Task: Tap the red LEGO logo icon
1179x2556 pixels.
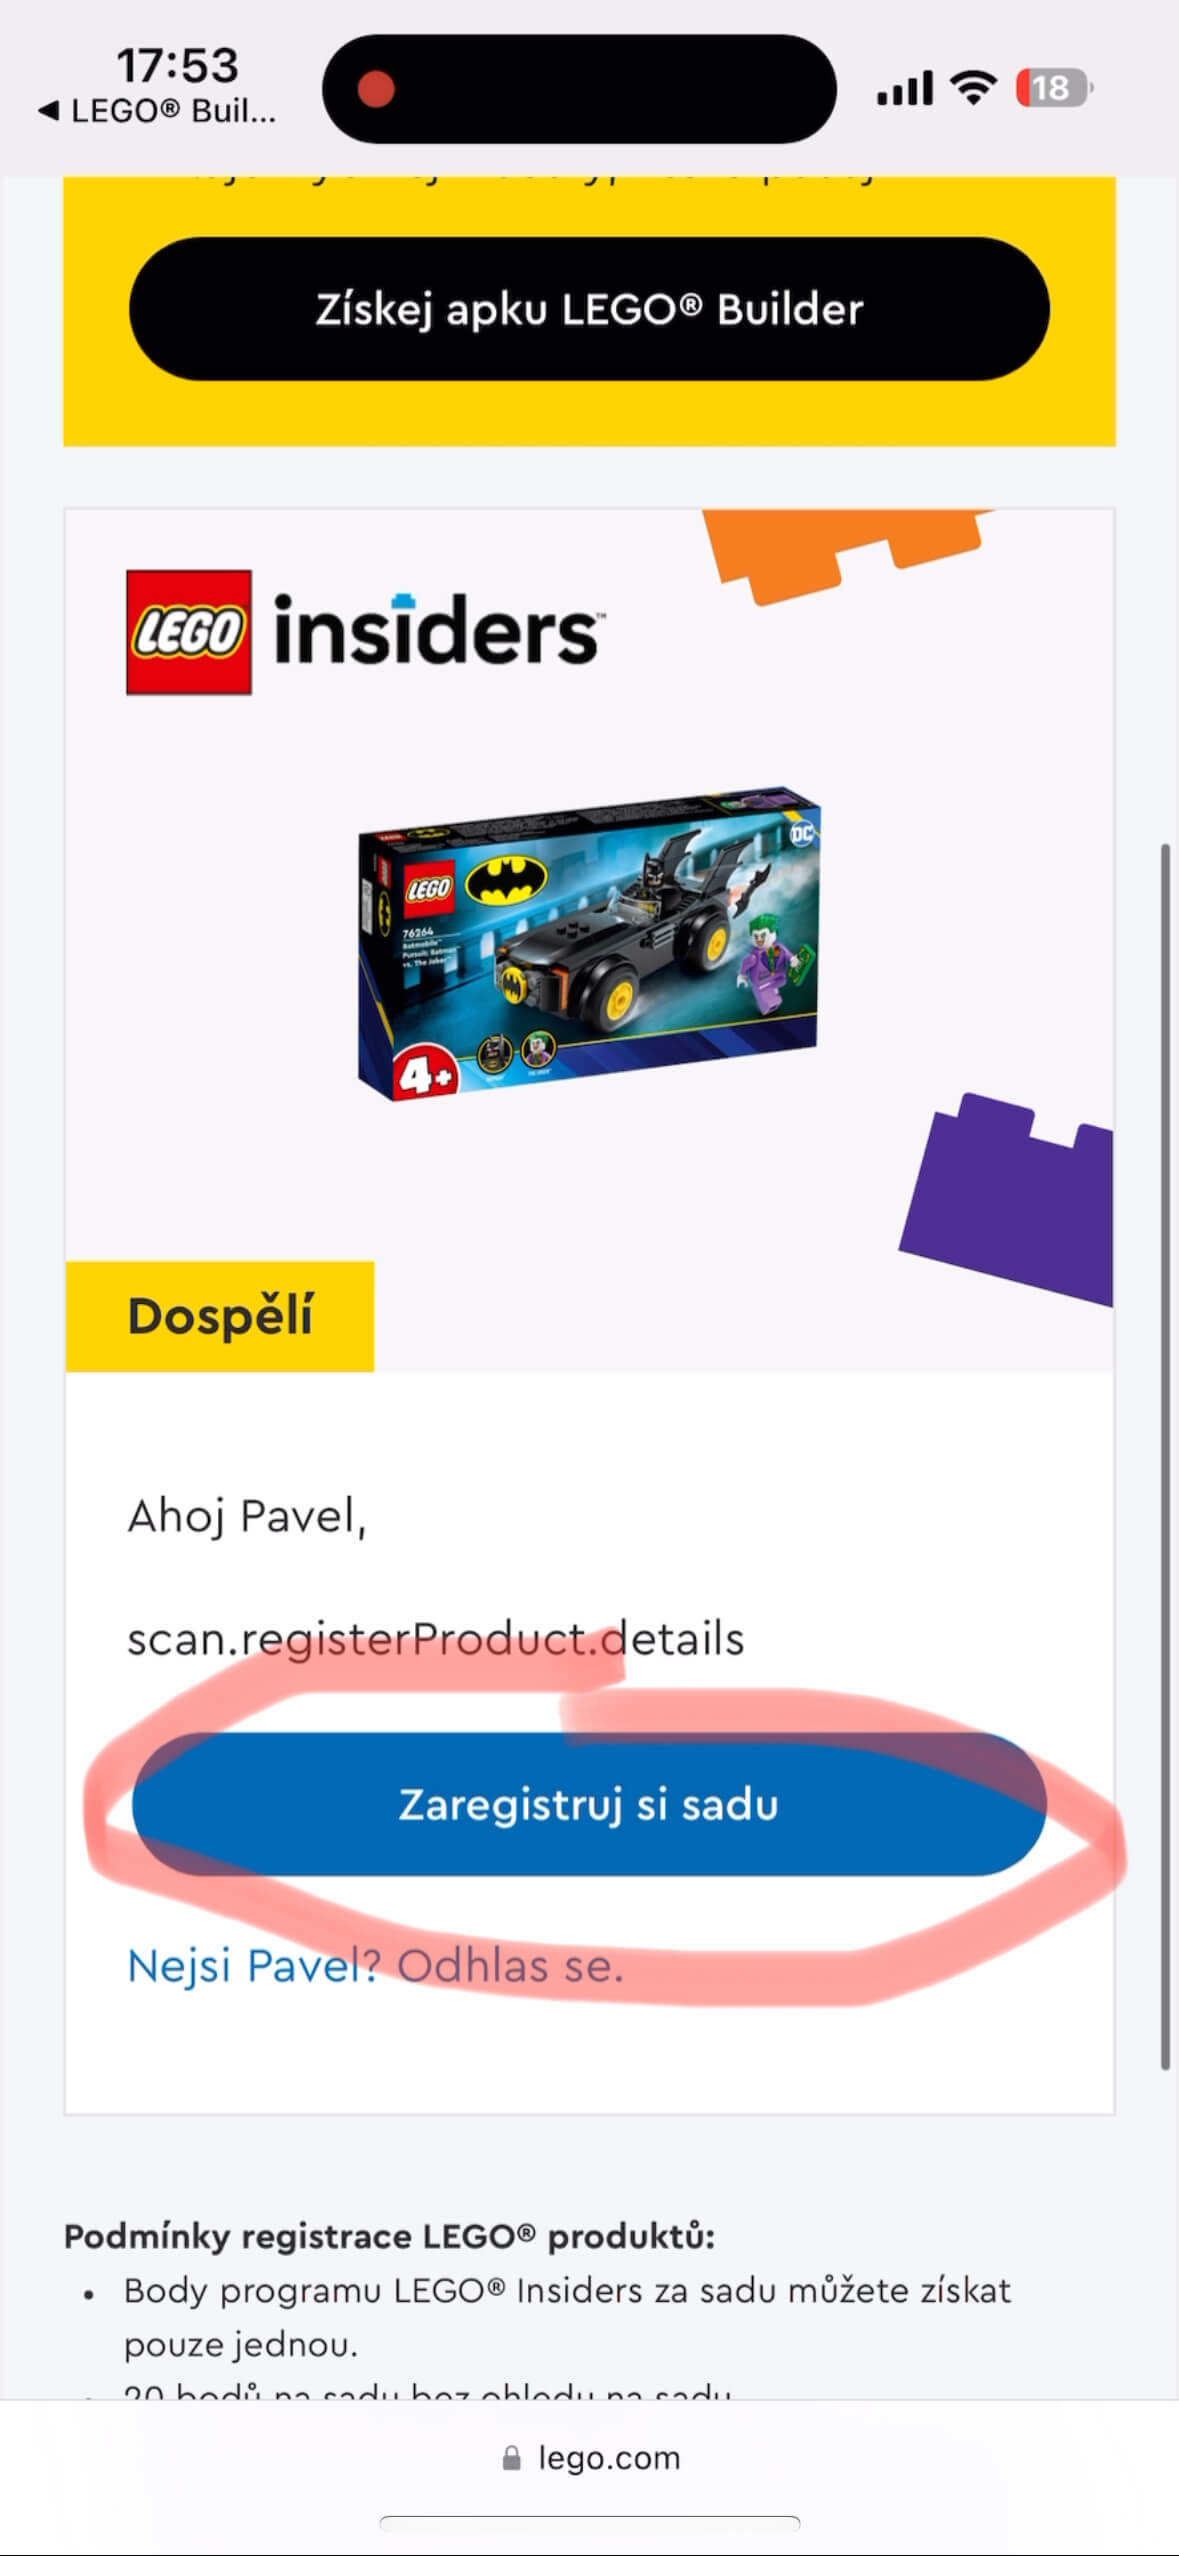Action: [x=188, y=632]
